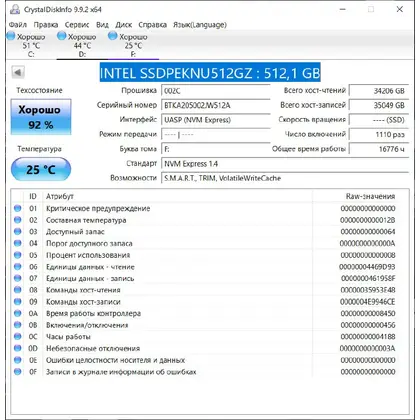Click total host writes value 35049 GB
This screenshot has width=420, height=420.
coord(379,105)
